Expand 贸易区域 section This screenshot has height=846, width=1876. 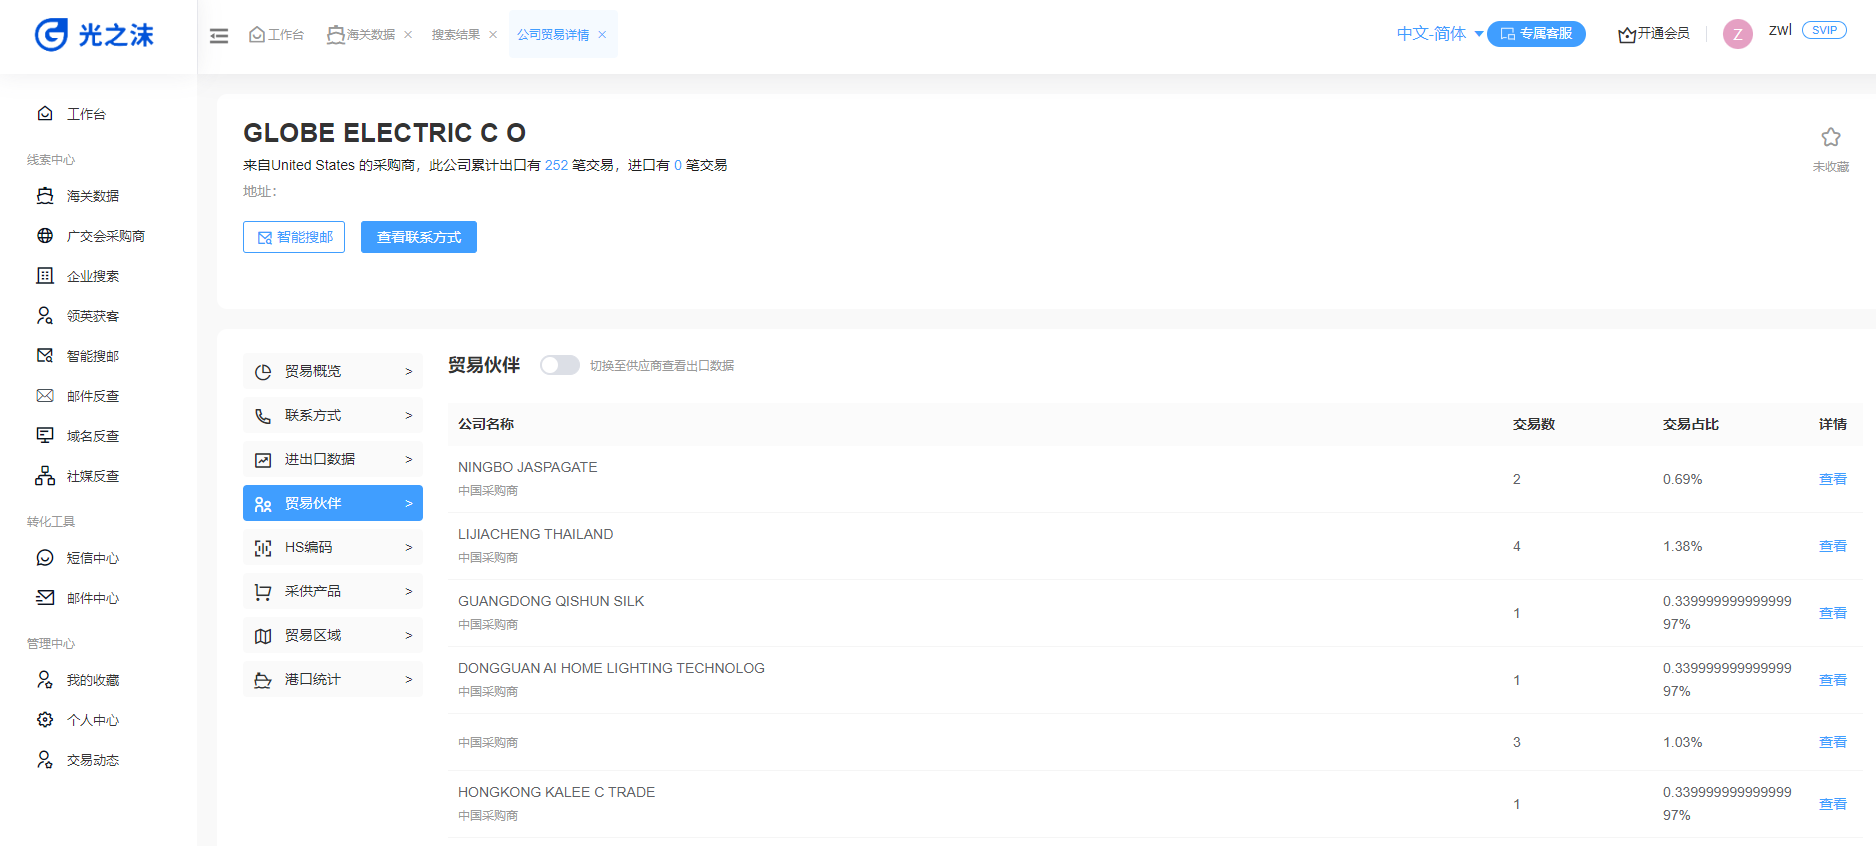pyautogui.click(x=333, y=635)
